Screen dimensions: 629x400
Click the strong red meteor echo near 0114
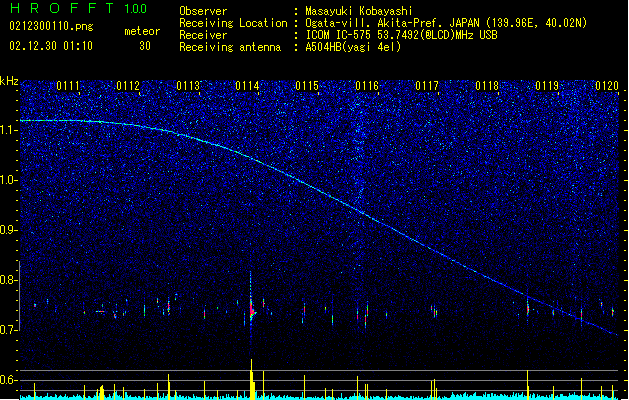pos(252,310)
